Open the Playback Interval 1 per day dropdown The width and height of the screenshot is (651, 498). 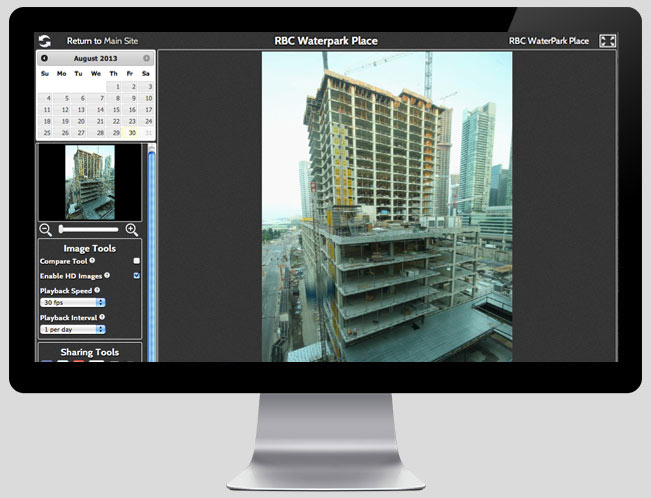(x=73, y=329)
